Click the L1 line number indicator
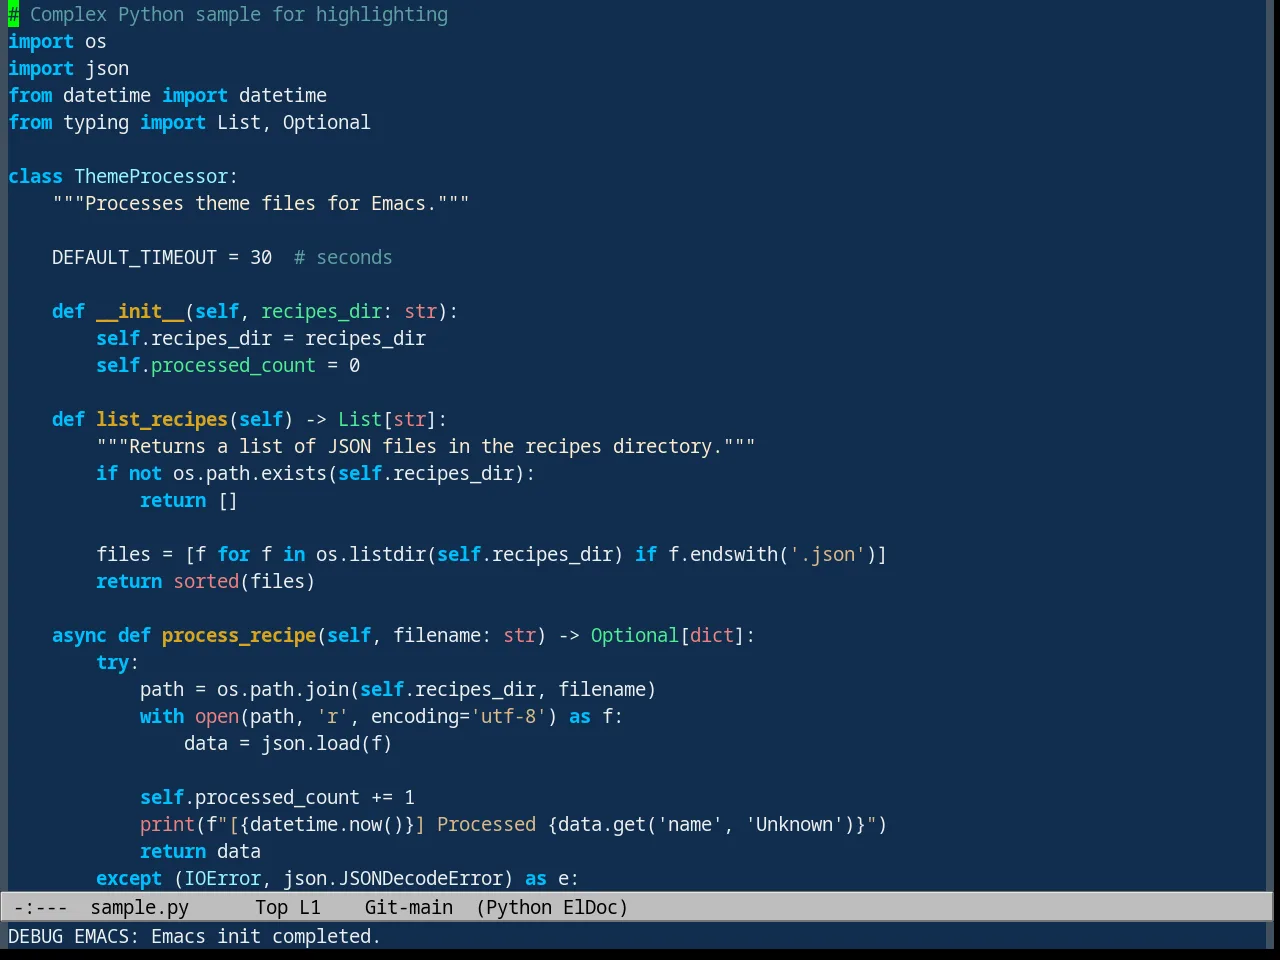The image size is (1280, 960). tap(310, 907)
